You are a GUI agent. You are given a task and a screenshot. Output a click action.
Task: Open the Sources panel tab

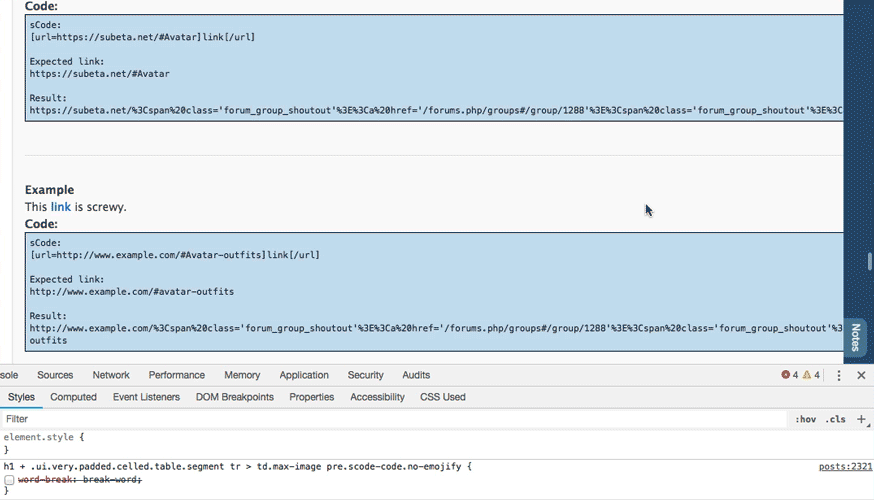(x=55, y=375)
